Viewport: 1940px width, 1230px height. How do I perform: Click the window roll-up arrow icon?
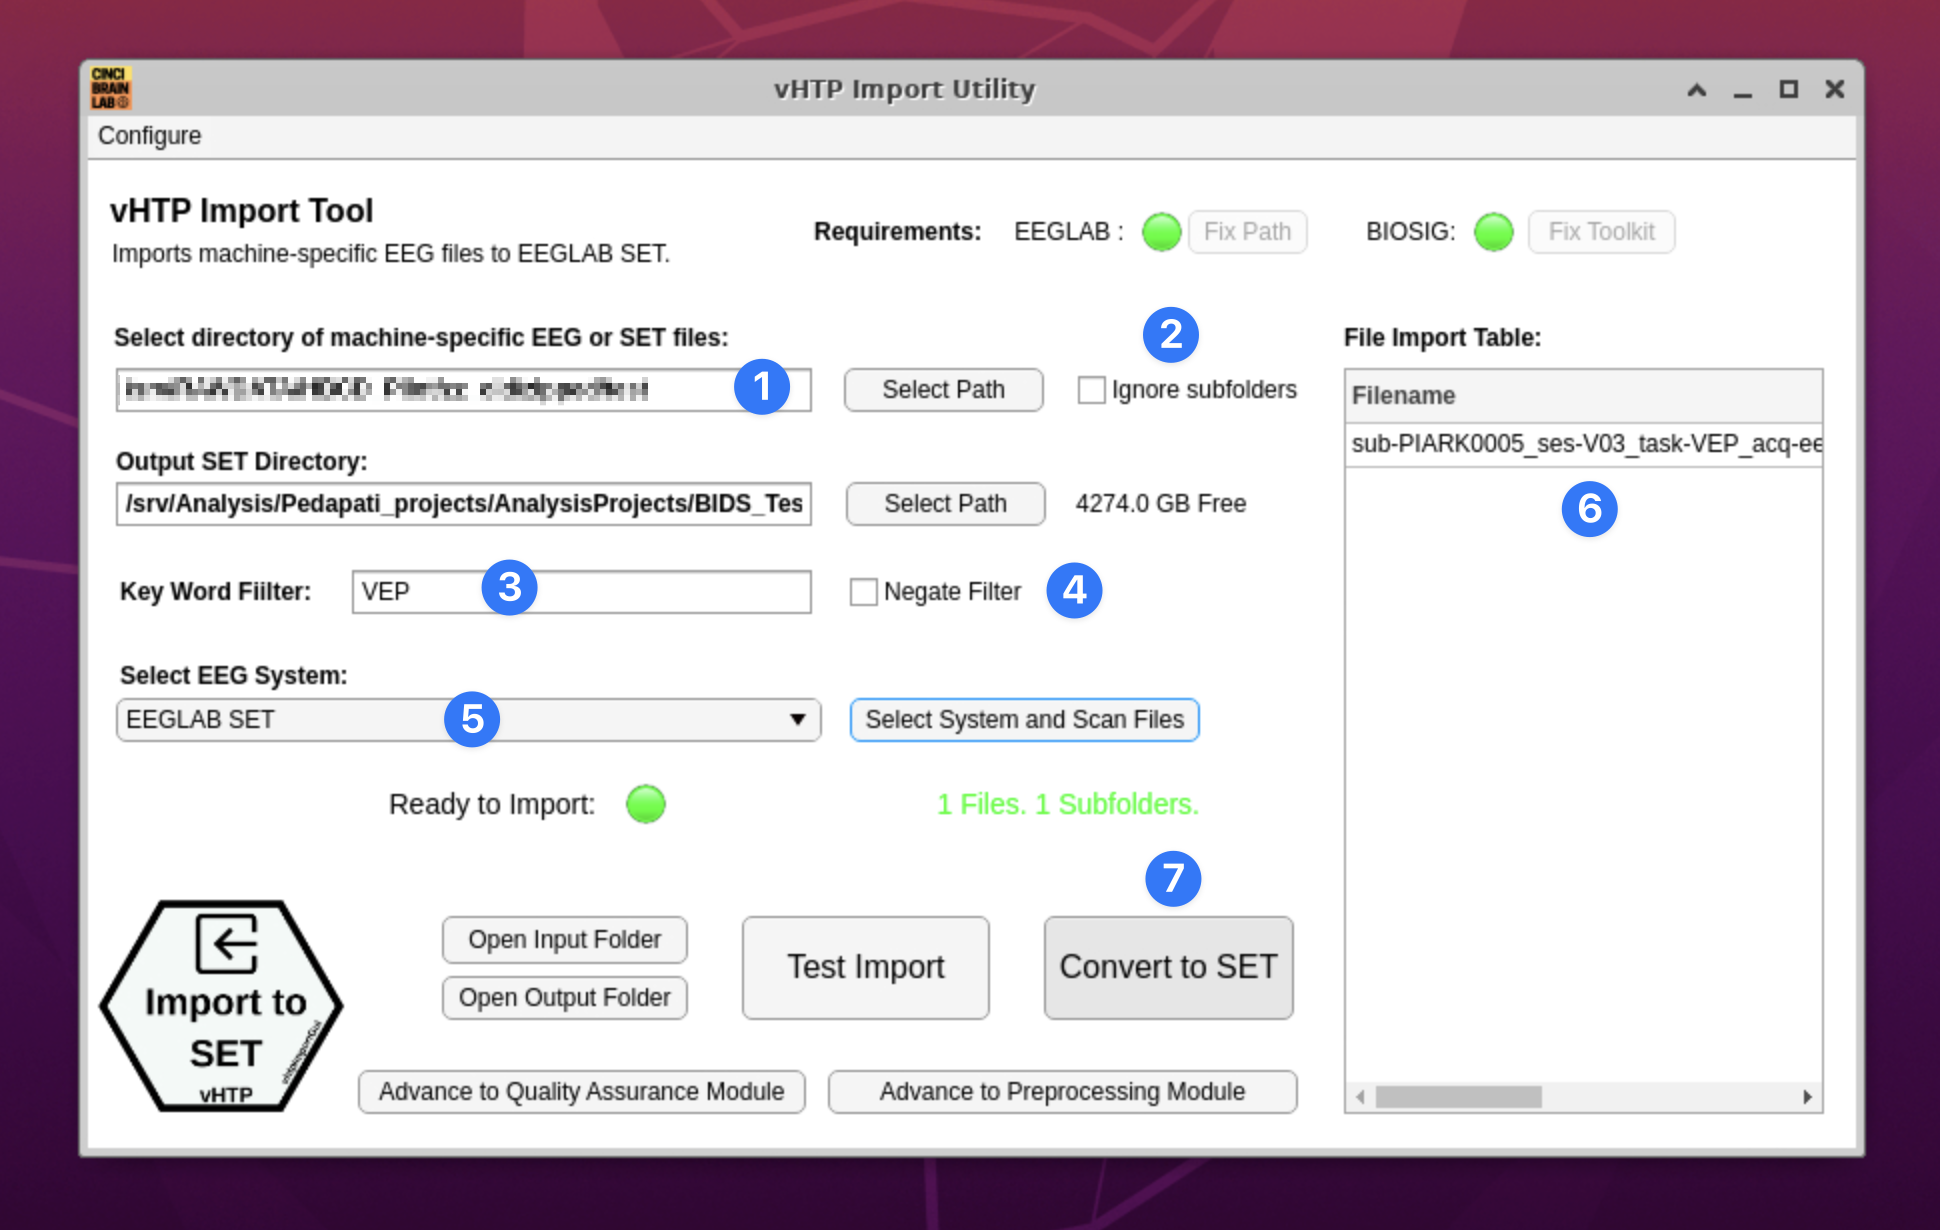(x=1696, y=90)
